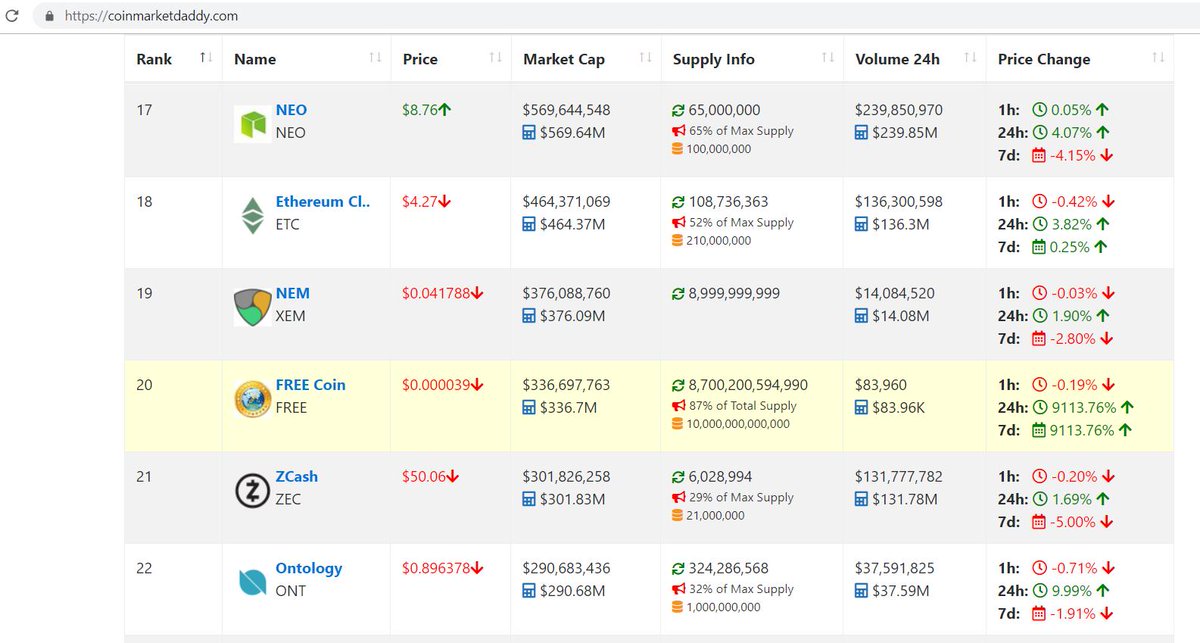The image size is (1200, 643).
Task: Click the megaphone icon for 65% of Max Supply
Action: point(679,131)
